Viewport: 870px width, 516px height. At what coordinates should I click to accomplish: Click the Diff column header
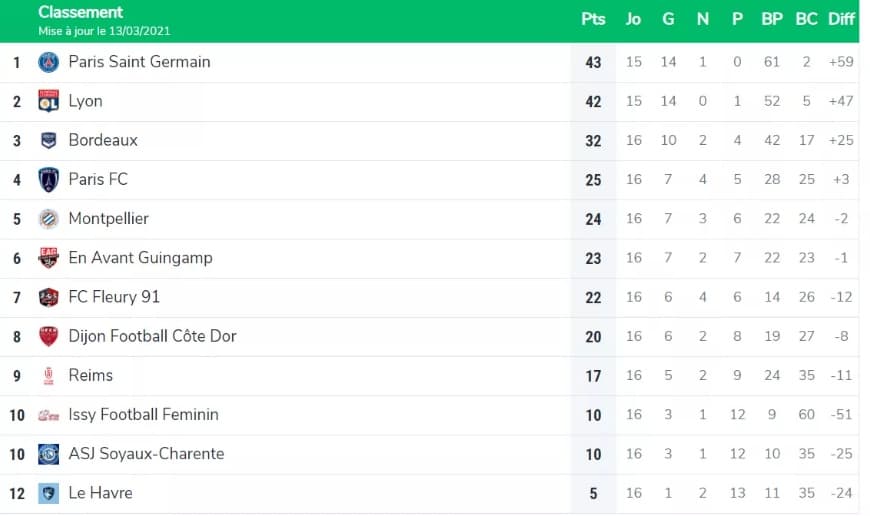tap(841, 19)
